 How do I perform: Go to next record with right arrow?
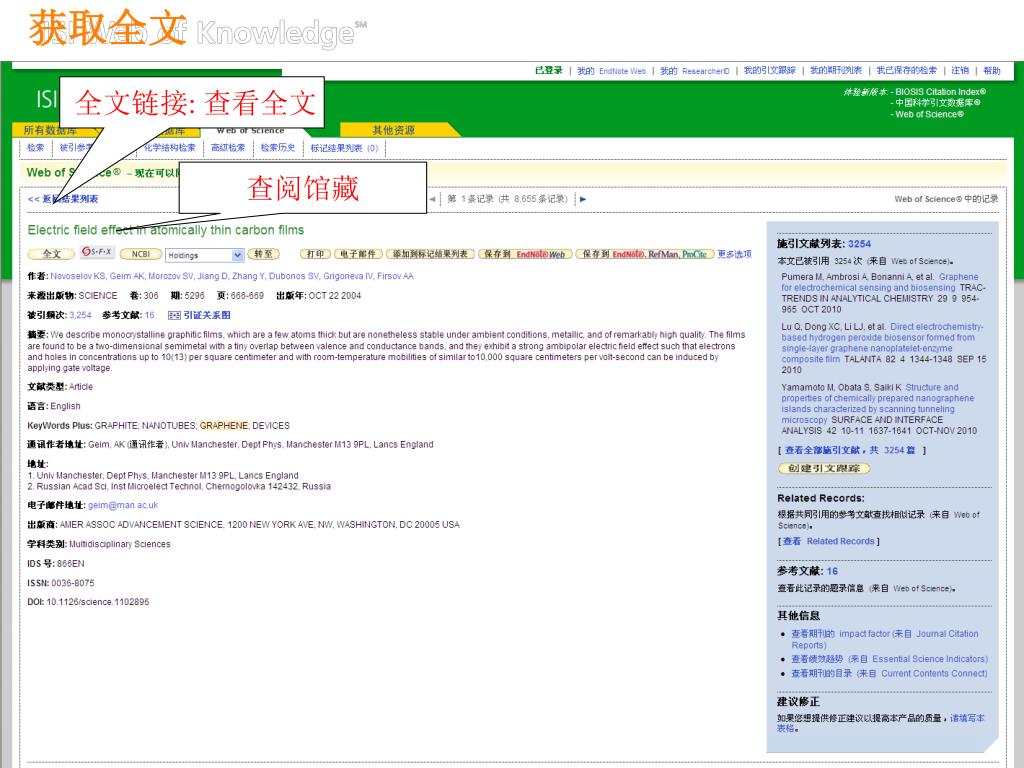coord(583,199)
